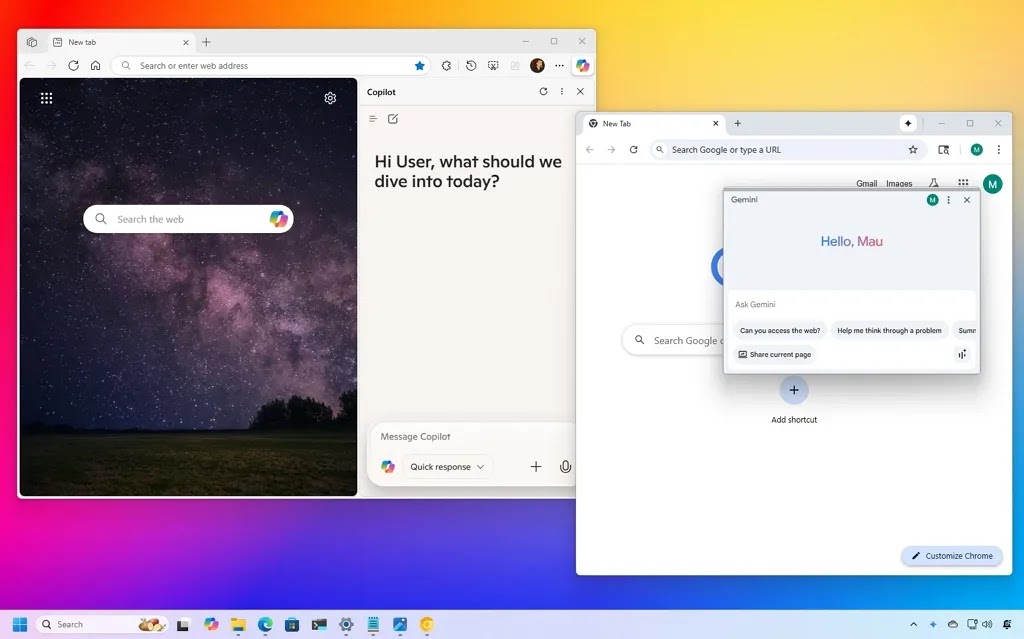Open Edge extensions puzzle icon
Viewport: 1024px width, 639px height.
[x=447, y=65]
